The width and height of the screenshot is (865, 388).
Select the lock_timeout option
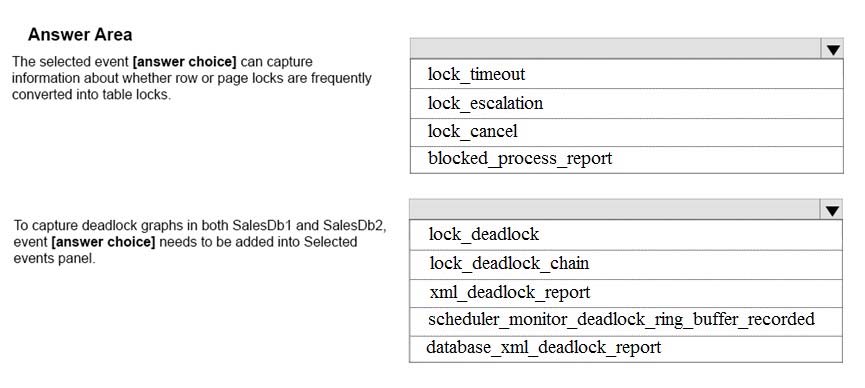(x=627, y=74)
